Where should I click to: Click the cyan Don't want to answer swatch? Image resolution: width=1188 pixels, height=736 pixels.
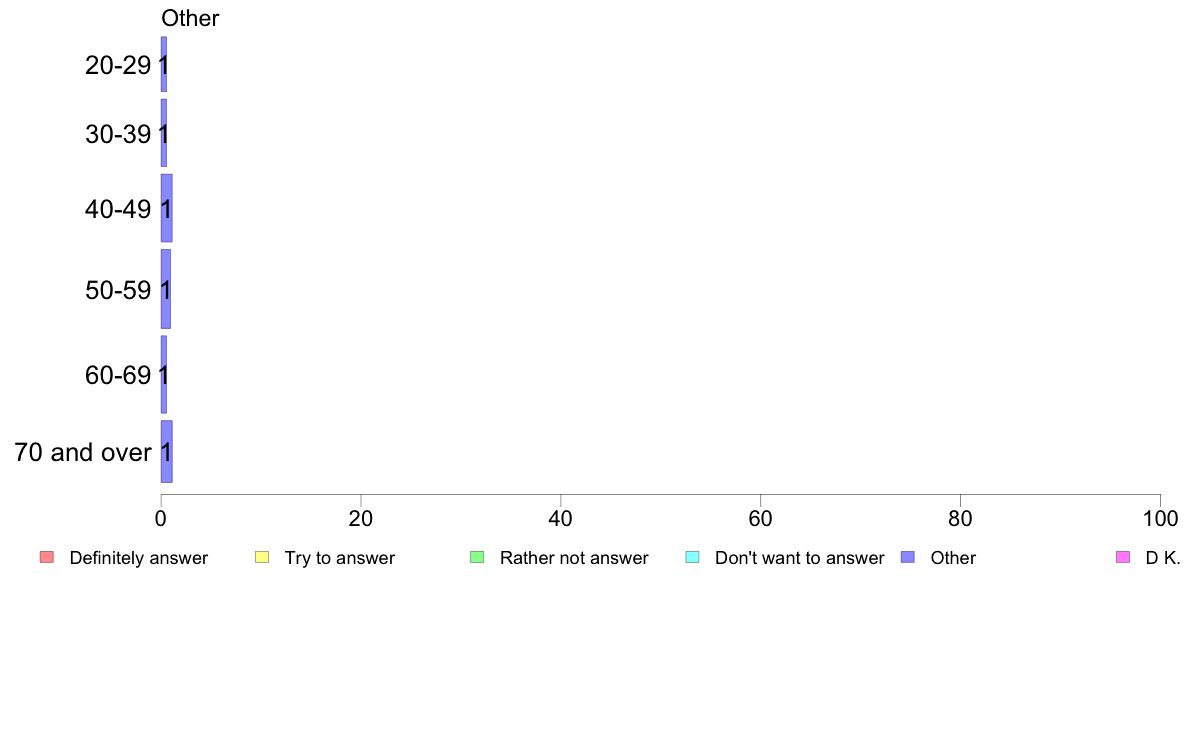[692, 557]
